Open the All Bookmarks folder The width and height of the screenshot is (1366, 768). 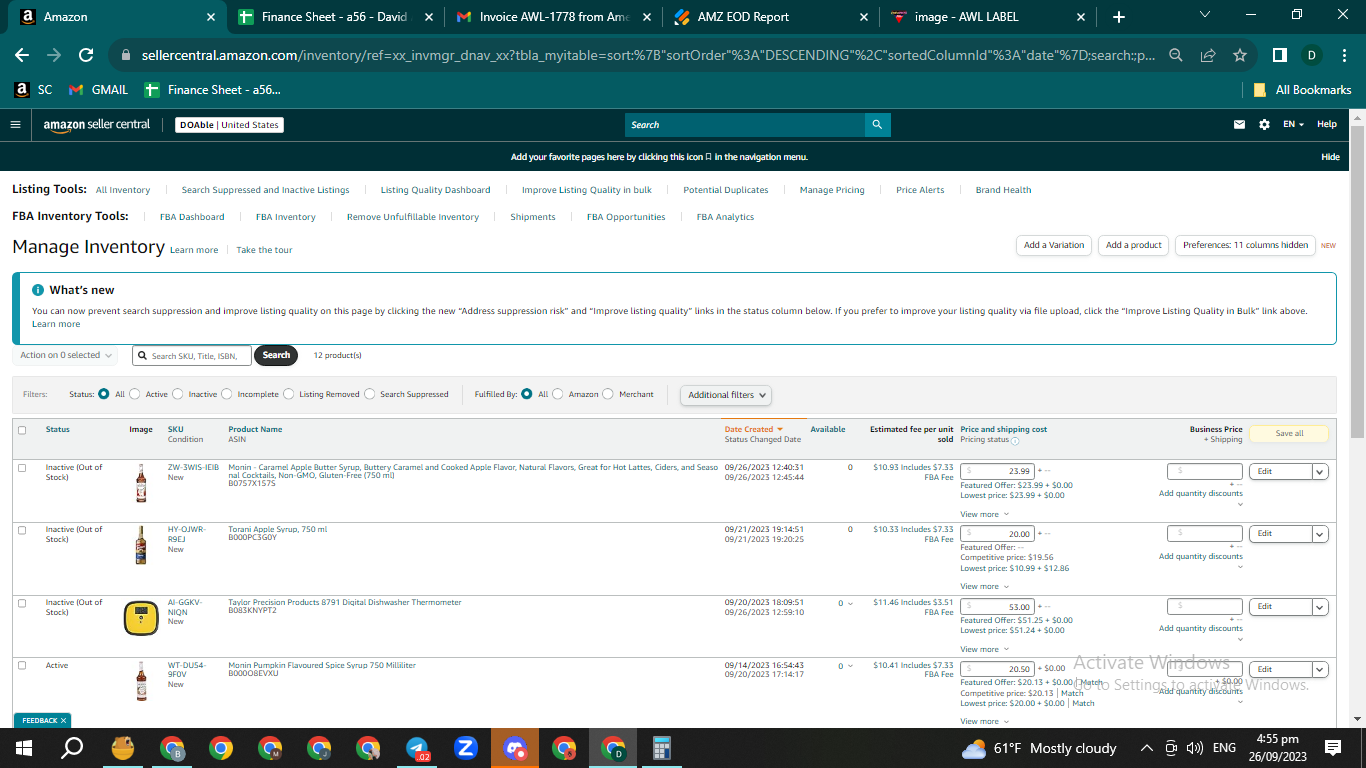click(x=1302, y=90)
